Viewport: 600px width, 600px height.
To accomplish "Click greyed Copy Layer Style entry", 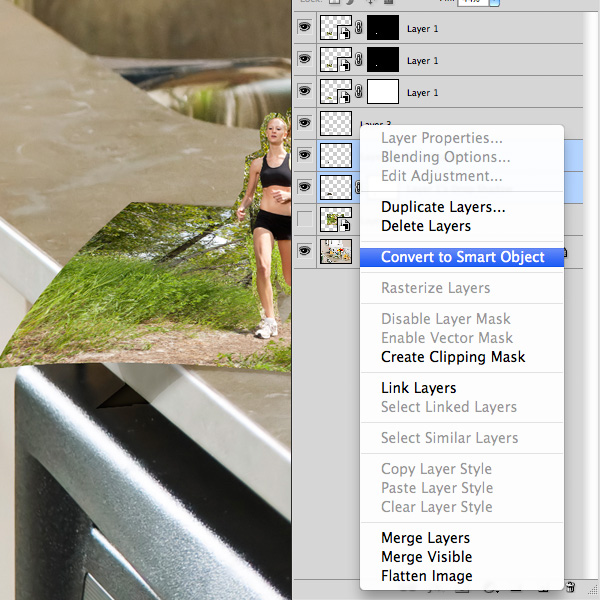I will click(x=436, y=469).
